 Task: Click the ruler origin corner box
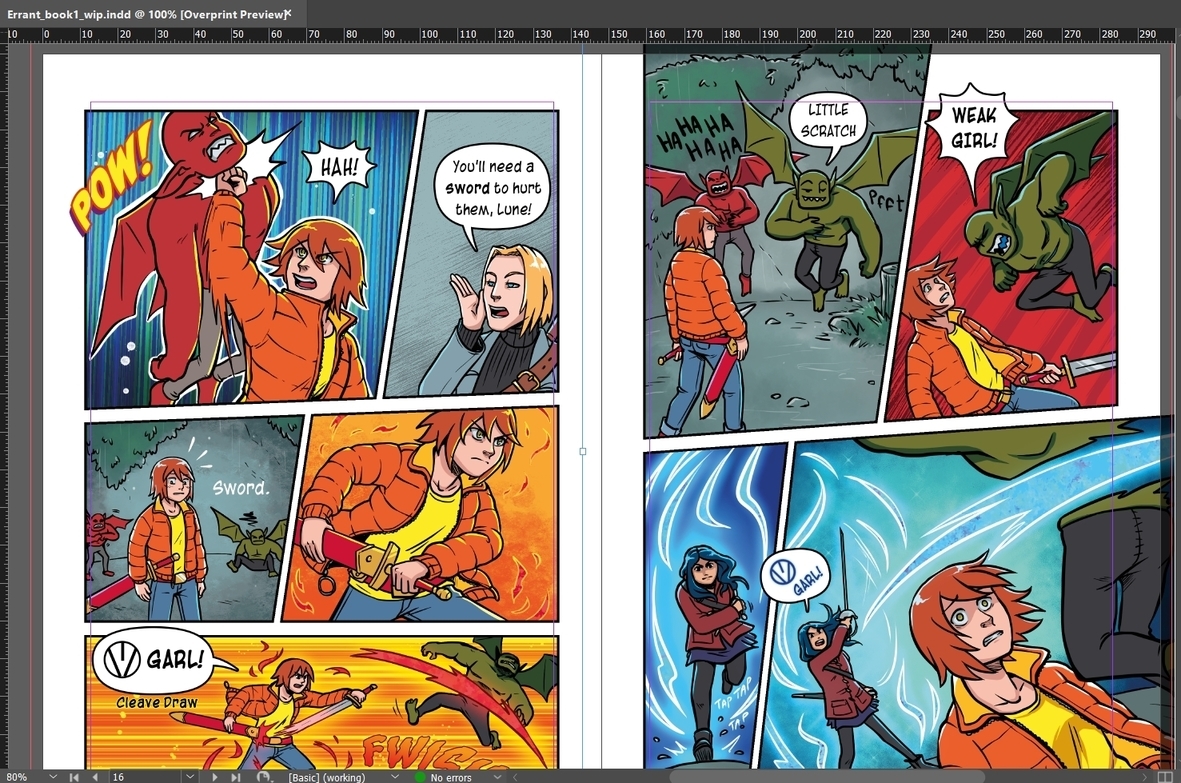(4, 34)
